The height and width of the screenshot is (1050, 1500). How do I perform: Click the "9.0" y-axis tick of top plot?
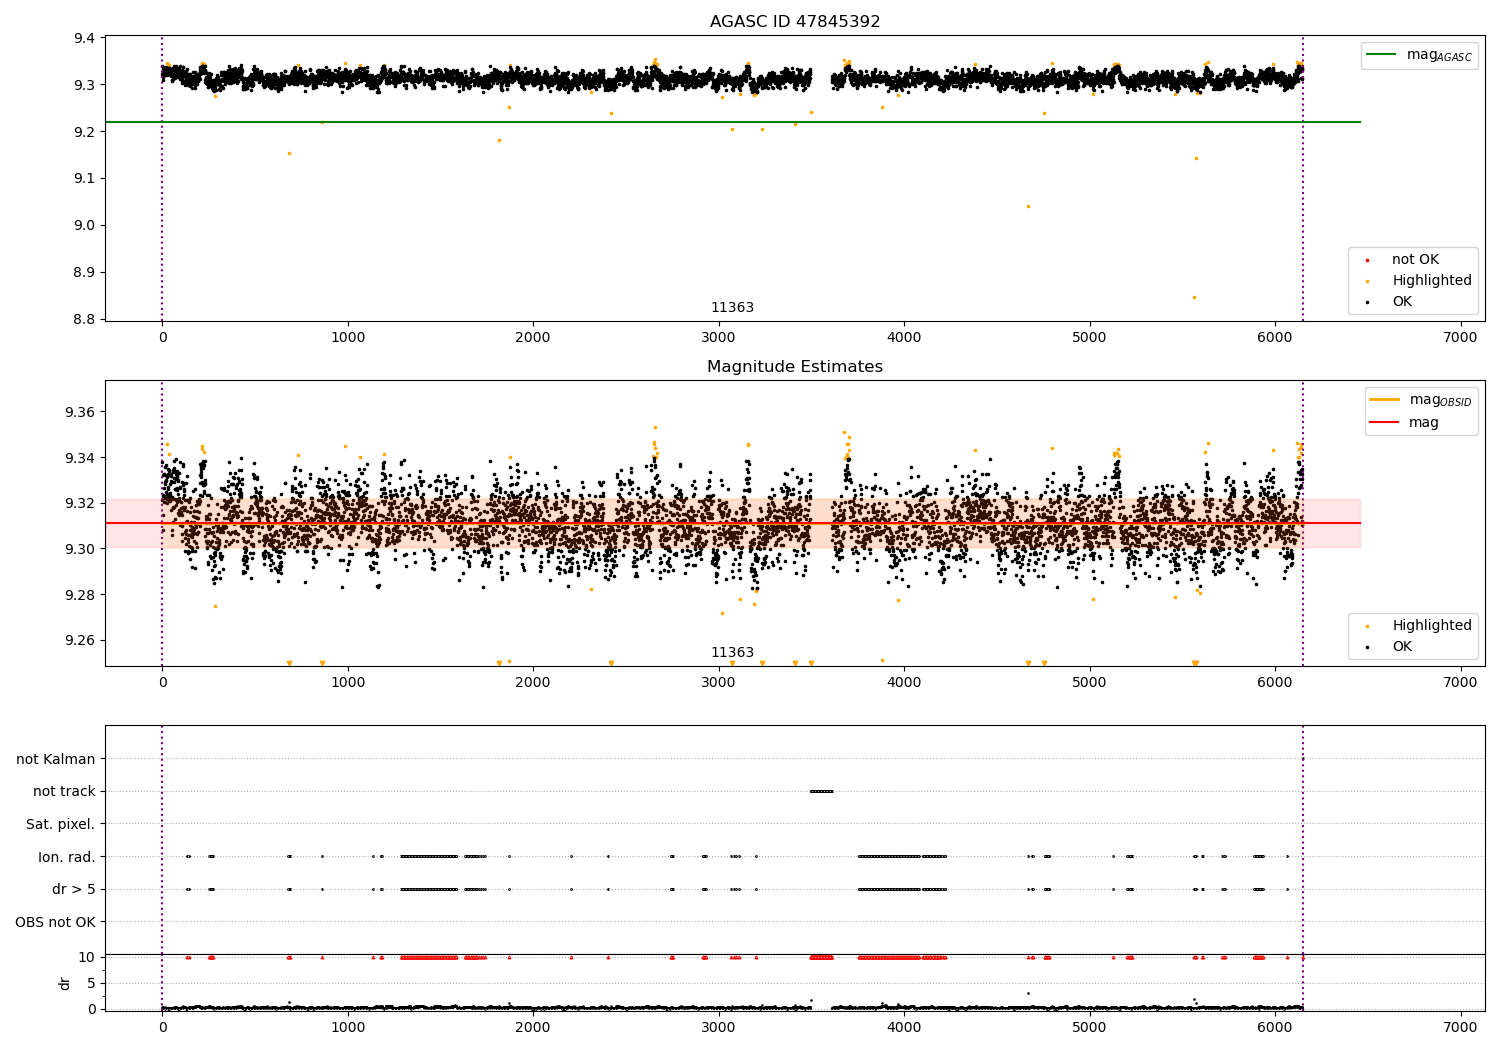pos(86,226)
